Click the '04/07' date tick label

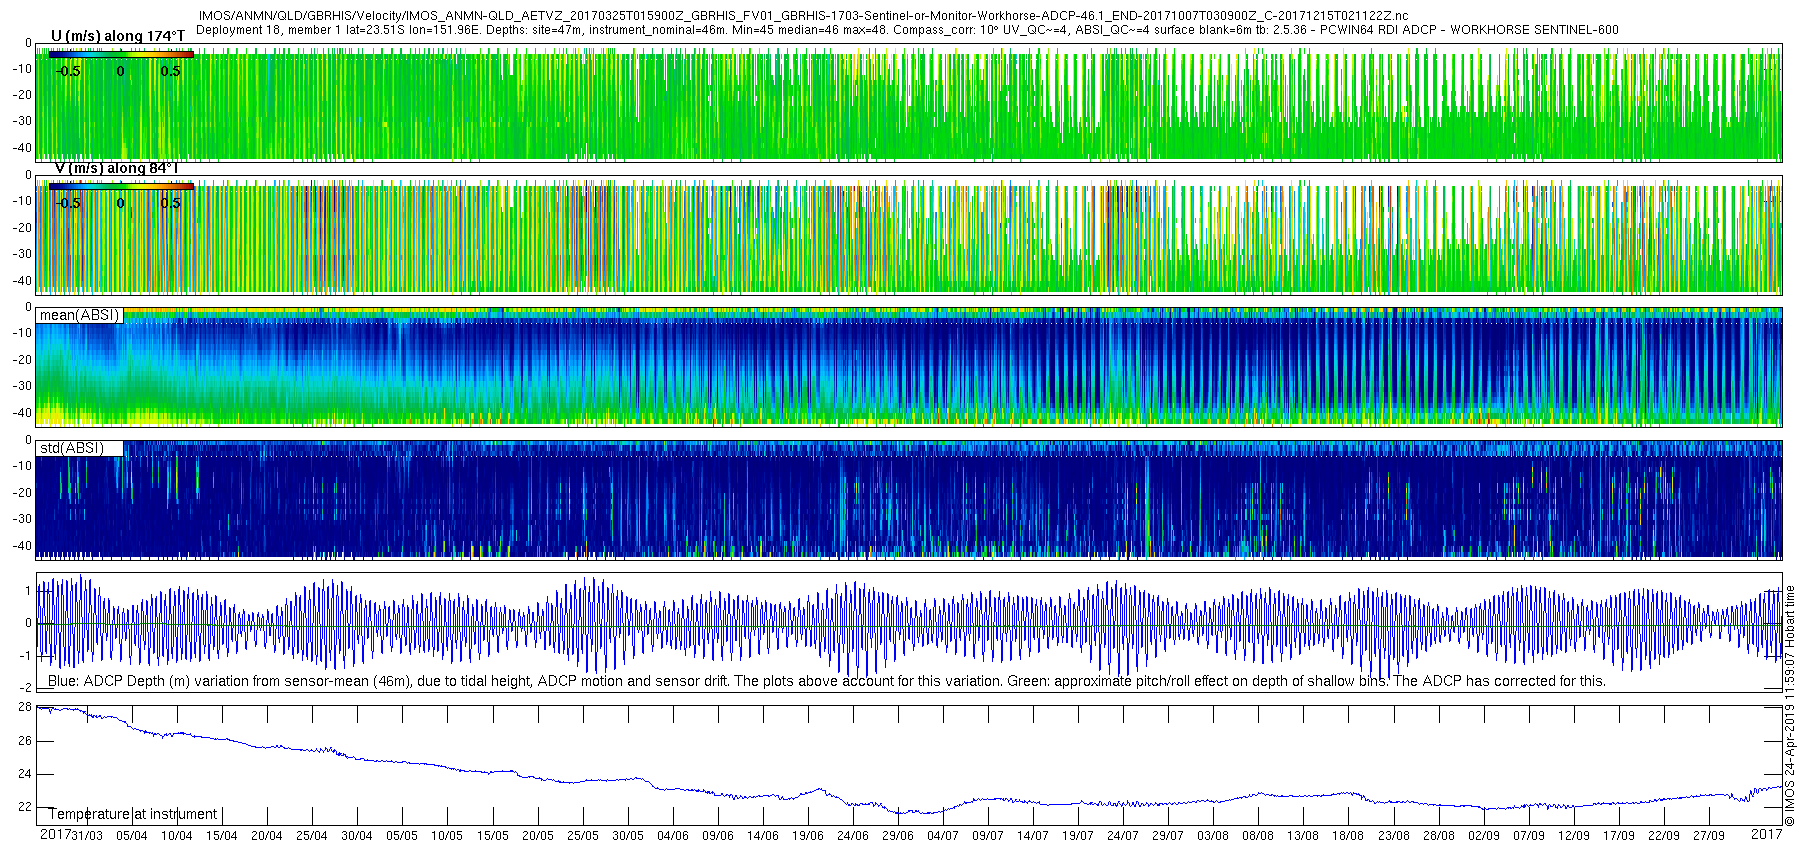943,836
